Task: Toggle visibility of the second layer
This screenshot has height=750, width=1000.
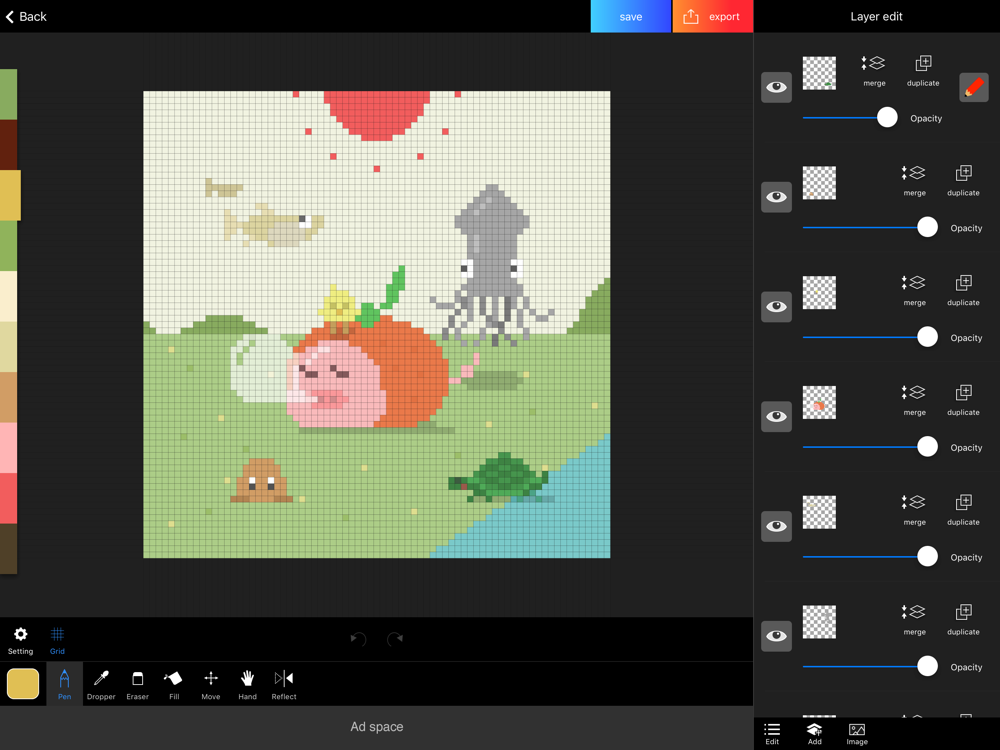Action: (x=777, y=197)
